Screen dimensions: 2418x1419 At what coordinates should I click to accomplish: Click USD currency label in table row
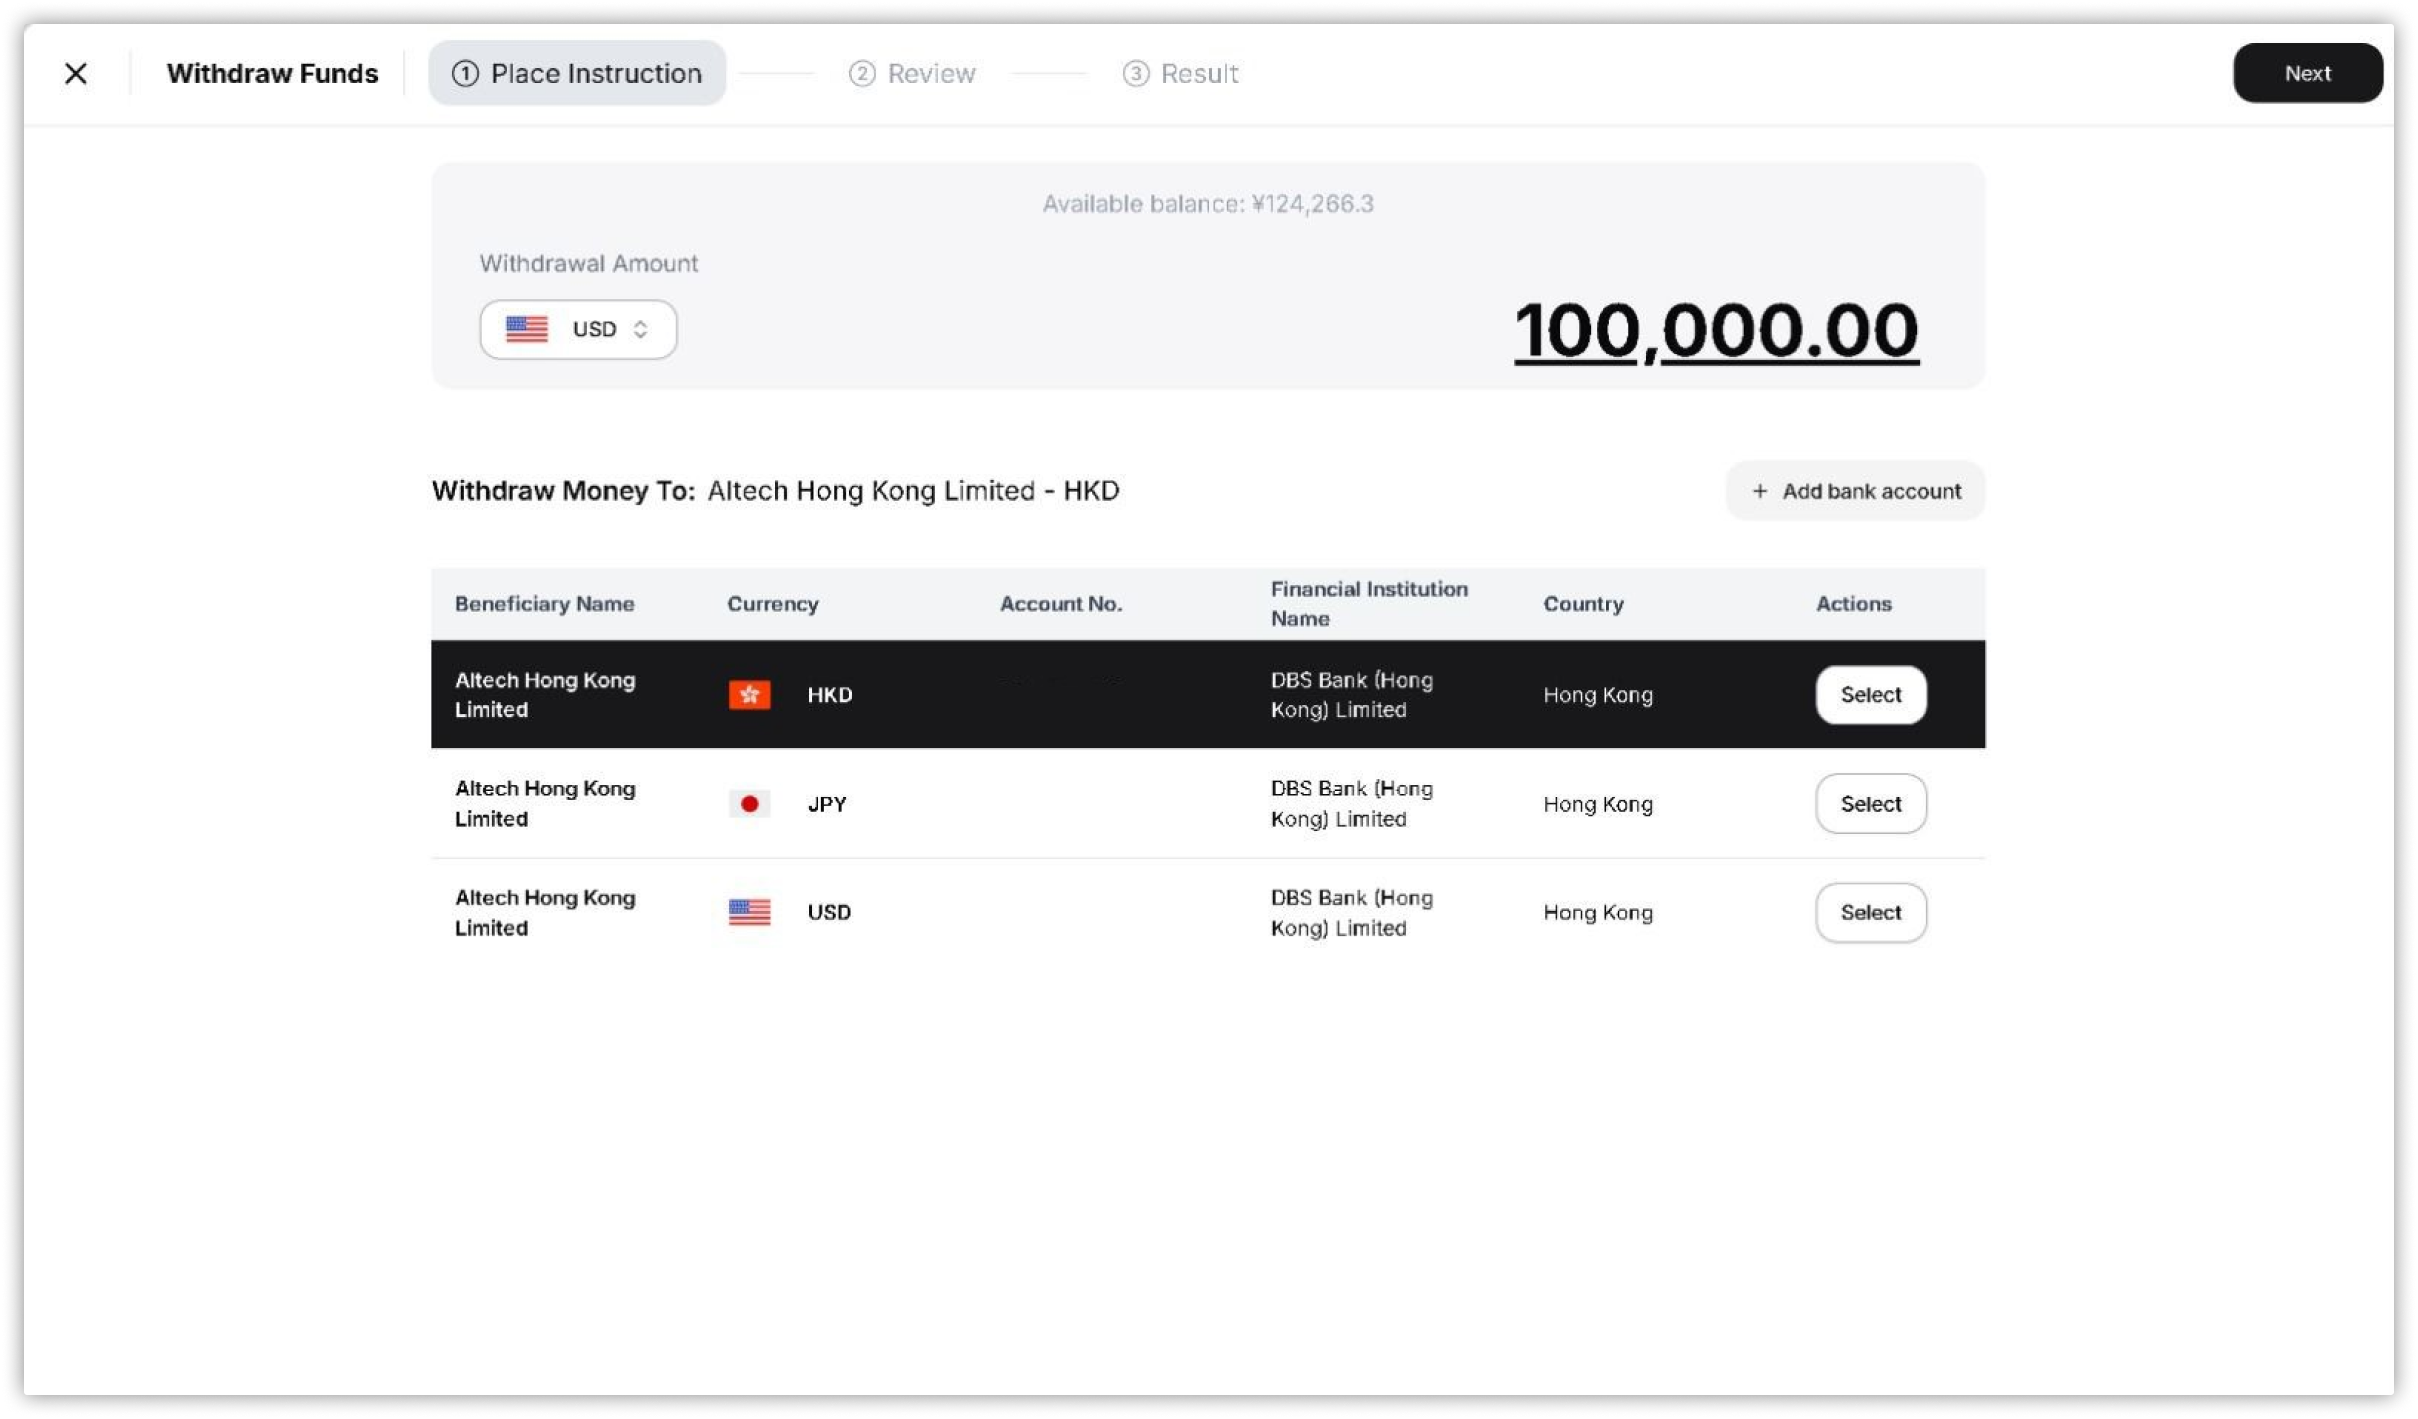(x=828, y=912)
